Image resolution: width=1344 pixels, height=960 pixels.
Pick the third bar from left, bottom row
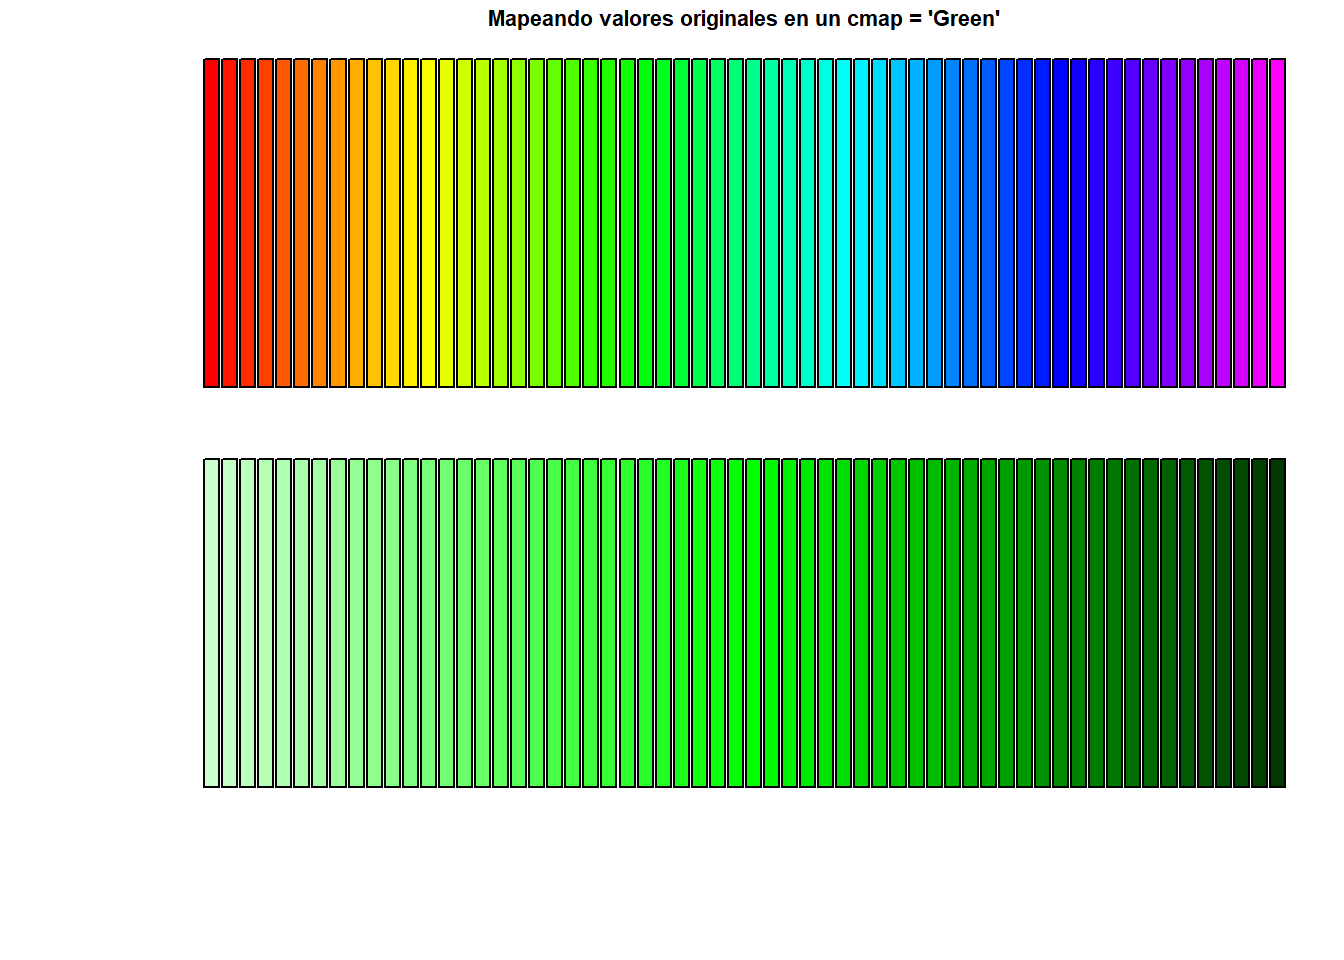pos(247,623)
